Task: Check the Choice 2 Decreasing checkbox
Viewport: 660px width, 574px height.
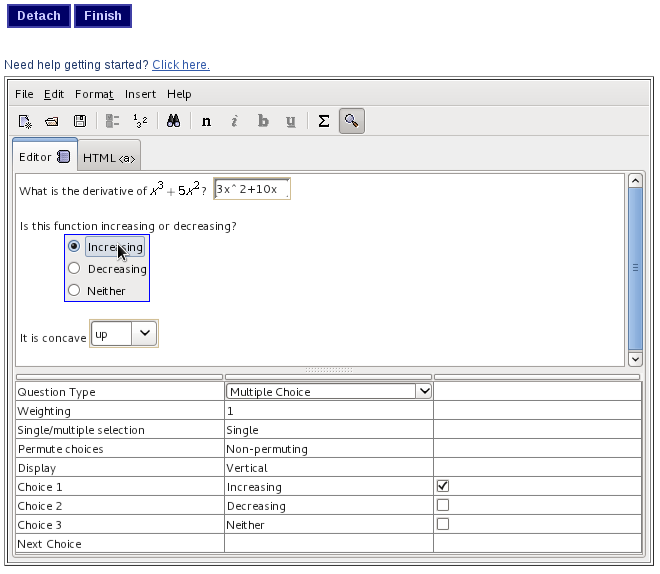Action: [443, 505]
